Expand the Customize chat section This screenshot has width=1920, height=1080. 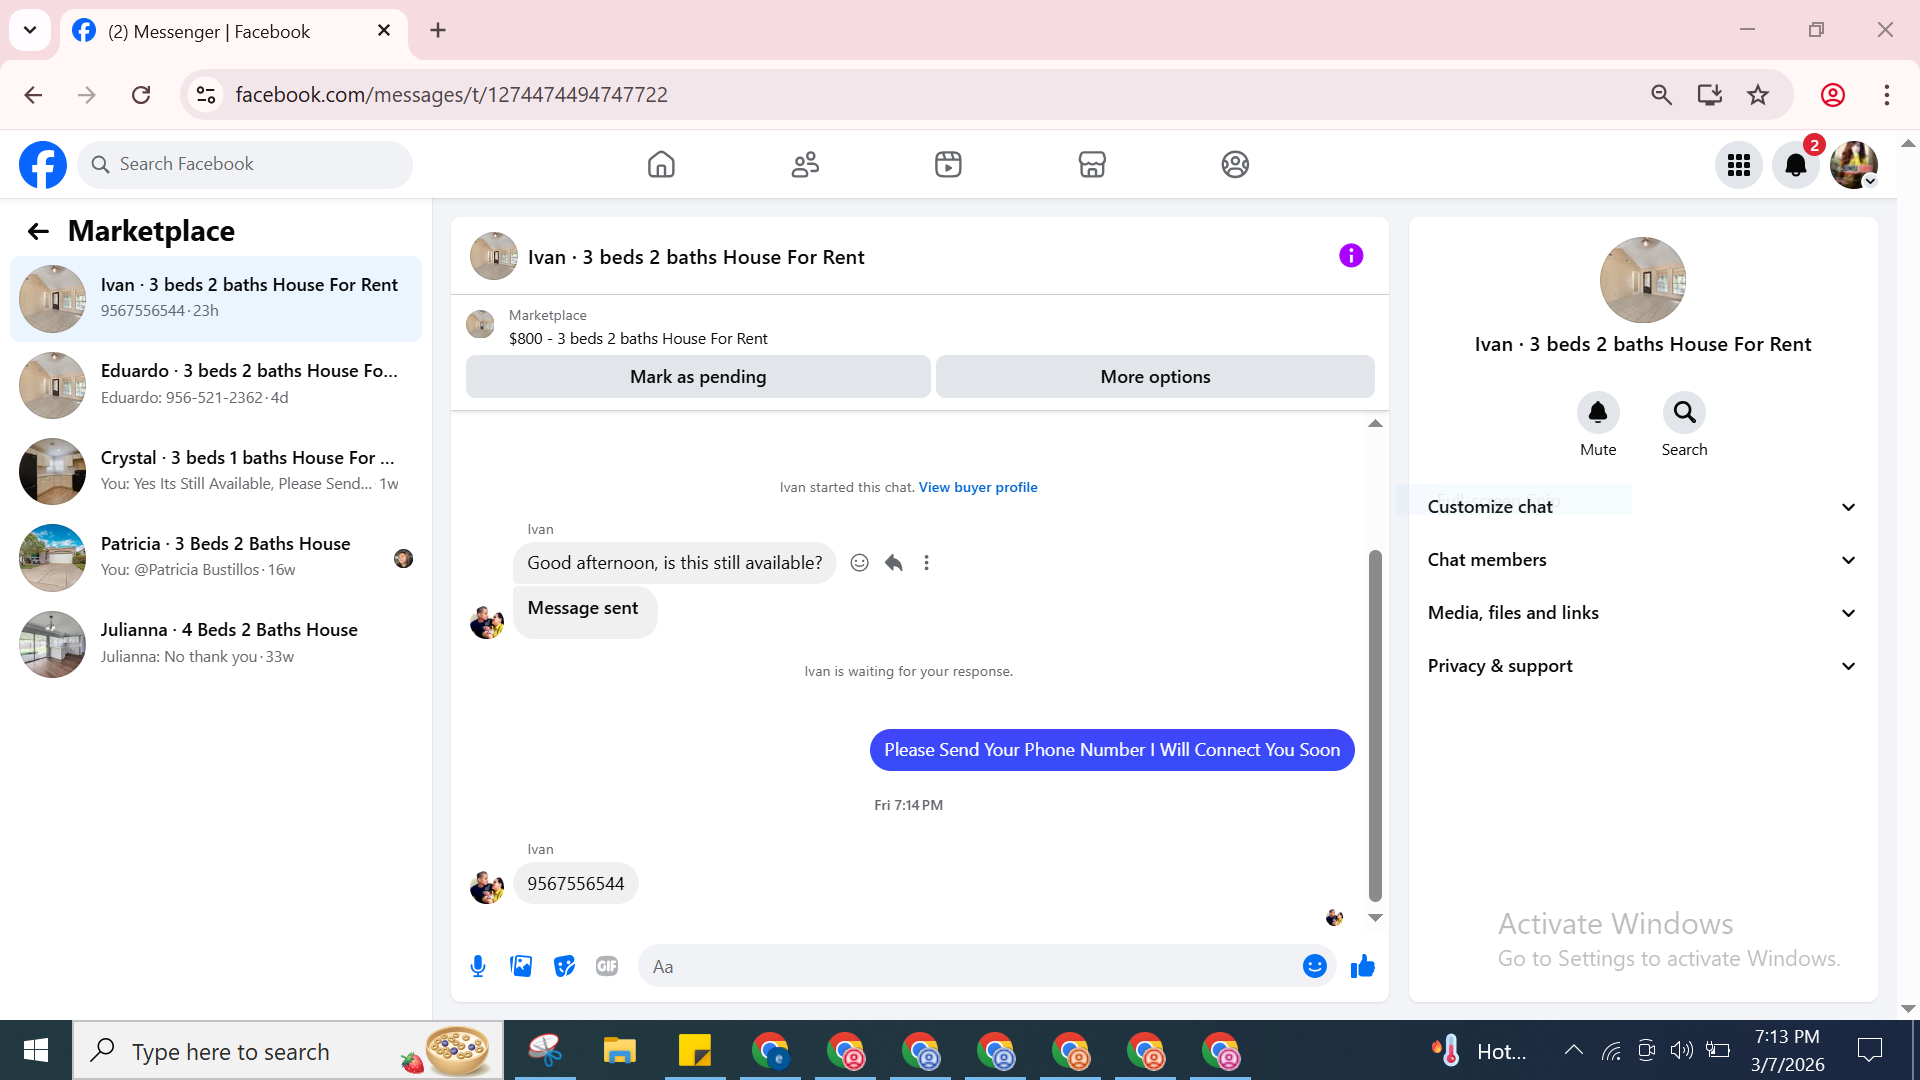(x=1642, y=507)
